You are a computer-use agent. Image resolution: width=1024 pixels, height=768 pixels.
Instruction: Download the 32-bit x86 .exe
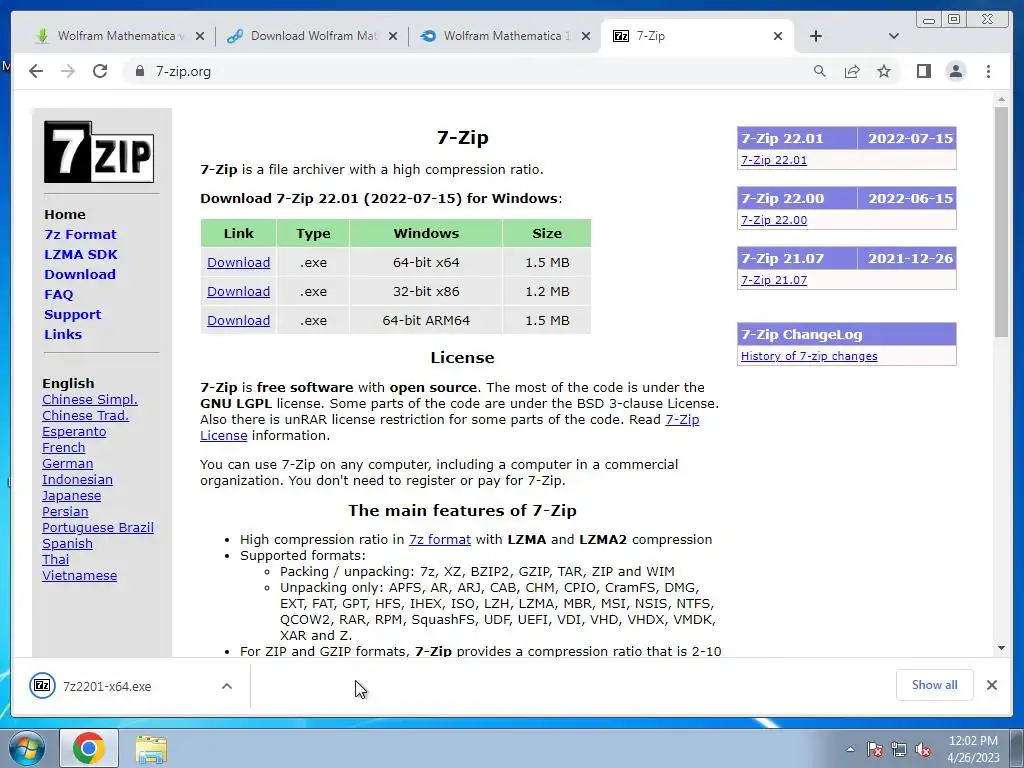(238, 291)
